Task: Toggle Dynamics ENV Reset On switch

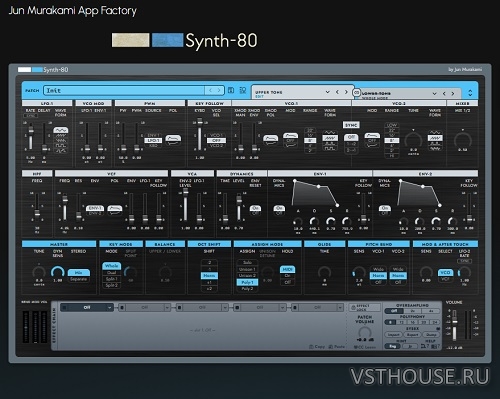Action: (x=255, y=210)
